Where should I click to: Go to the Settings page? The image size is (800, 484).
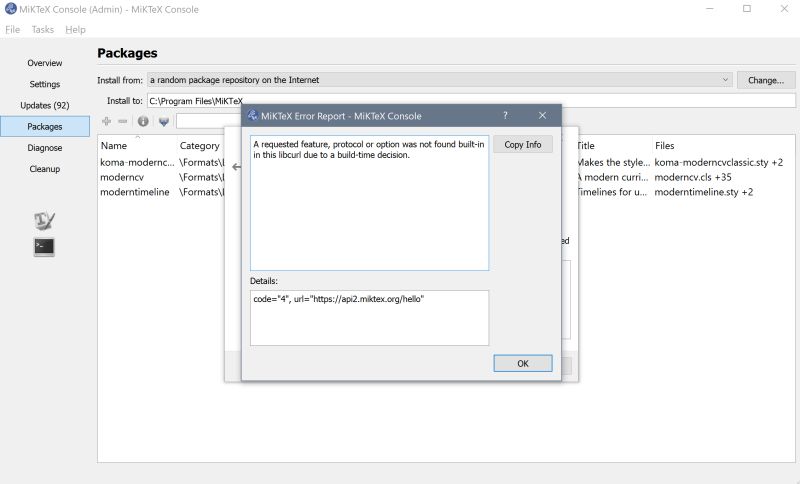coord(45,84)
